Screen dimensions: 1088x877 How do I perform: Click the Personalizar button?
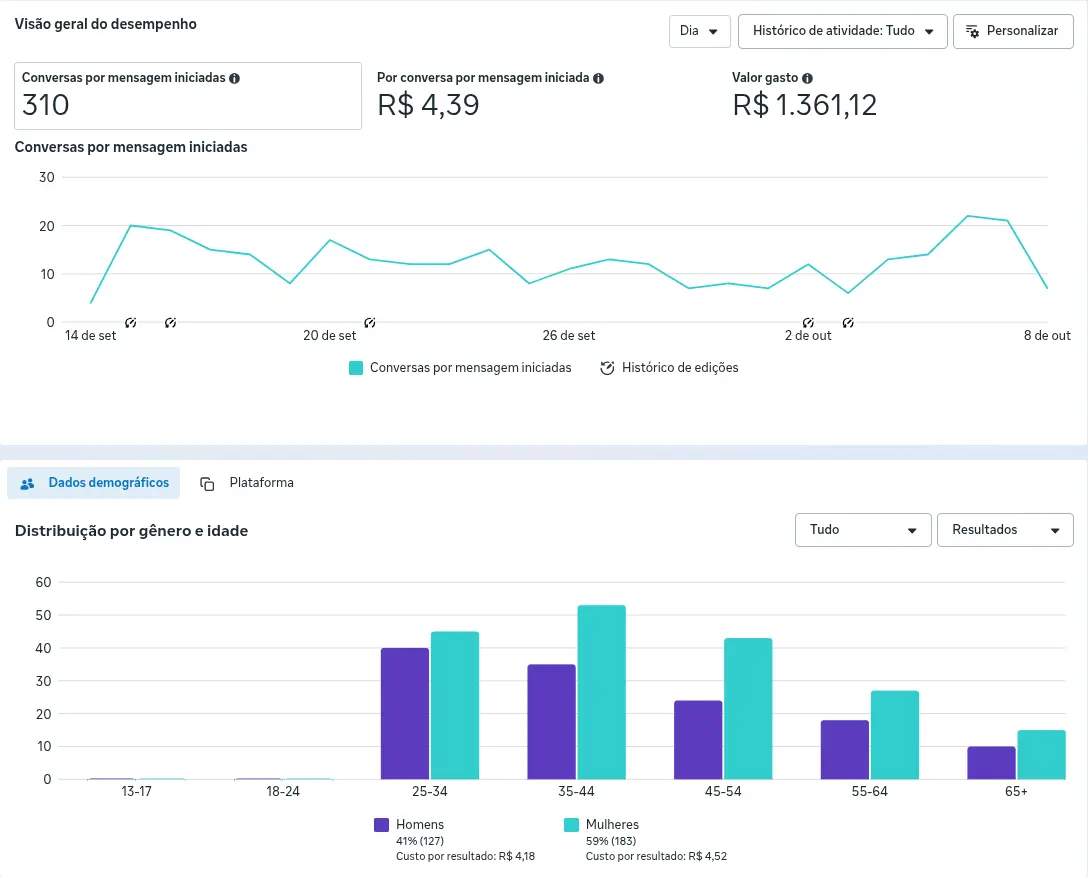[x=1013, y=31]
